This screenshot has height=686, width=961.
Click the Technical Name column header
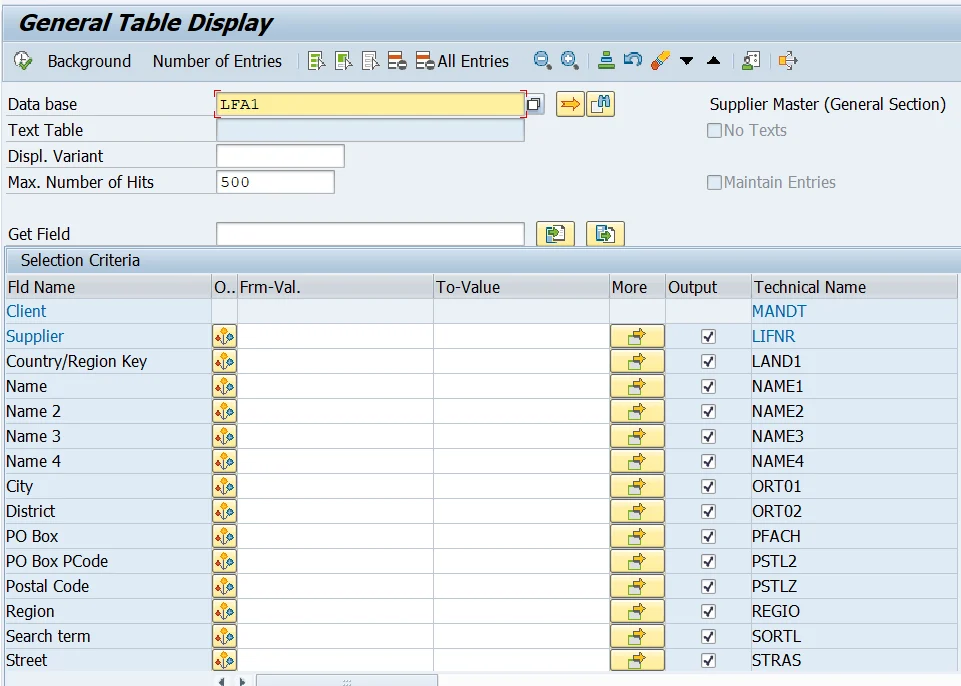854,287
